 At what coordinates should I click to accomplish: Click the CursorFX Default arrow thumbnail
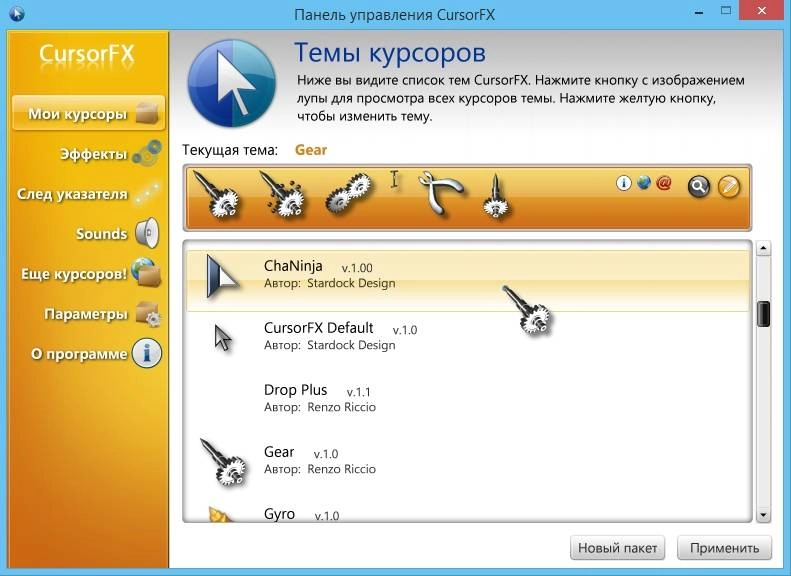(x=223, y=337)
